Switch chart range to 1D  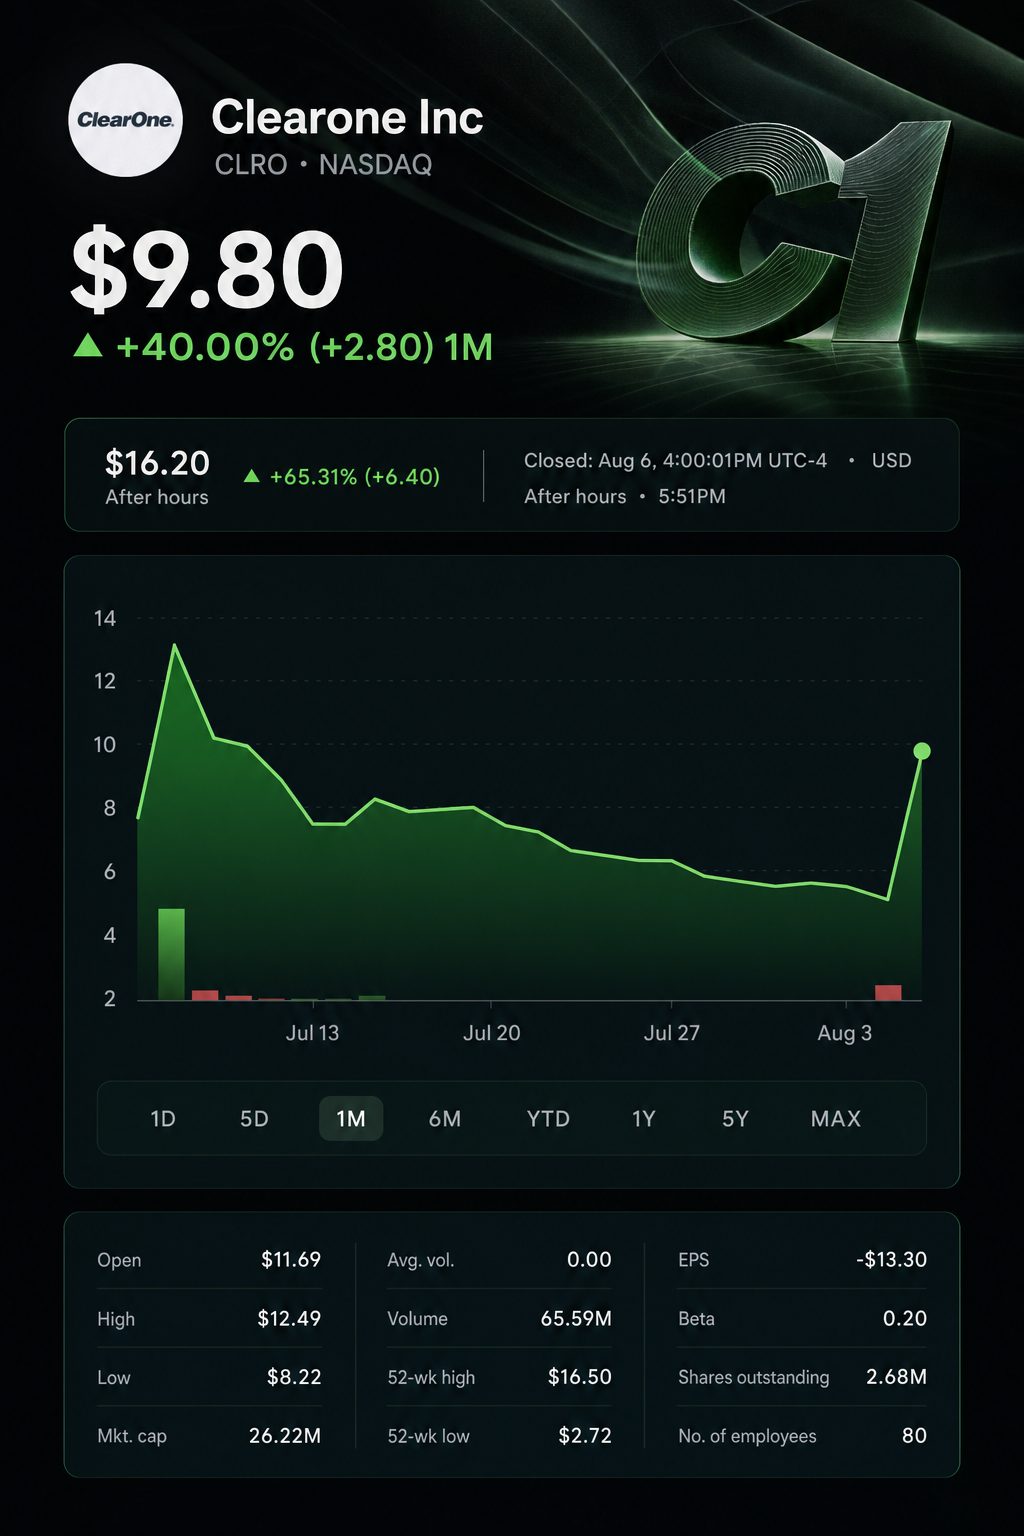coord(163,1119)
